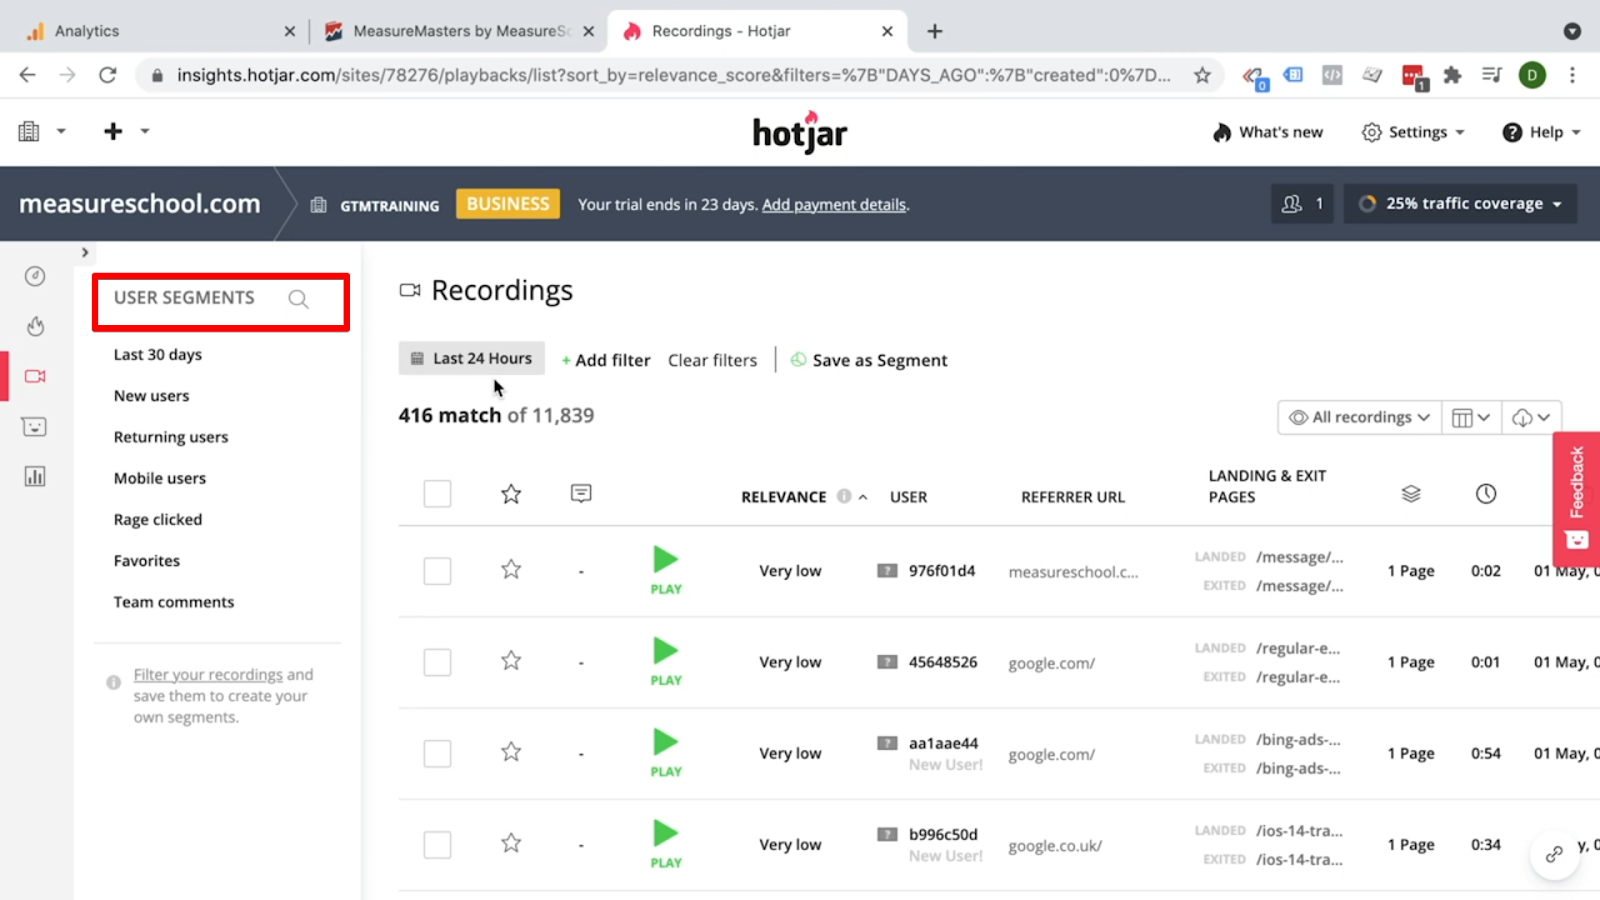Click pages count layers column icon
Image resolution: width=1600 pixels, height=900 pixels.
tap(1411, 494)
